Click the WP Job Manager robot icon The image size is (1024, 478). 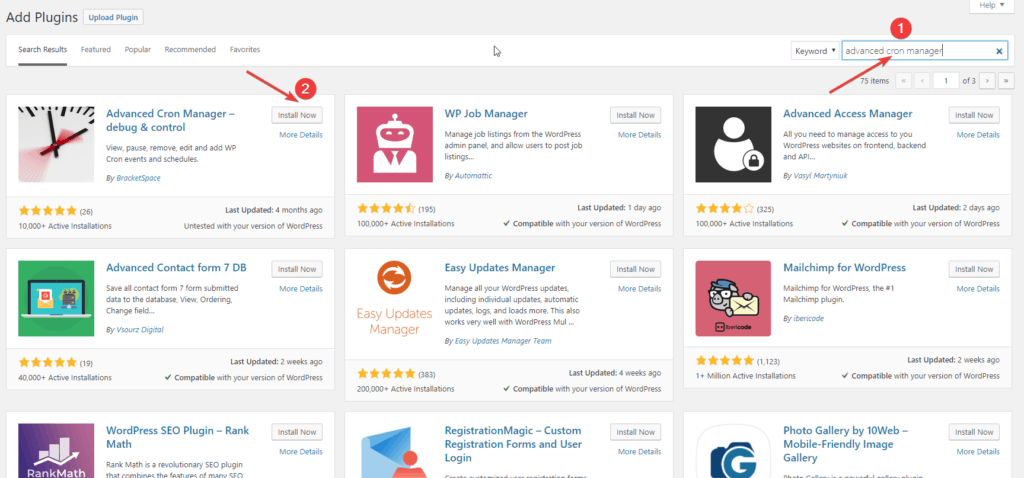tap(394, 144)
